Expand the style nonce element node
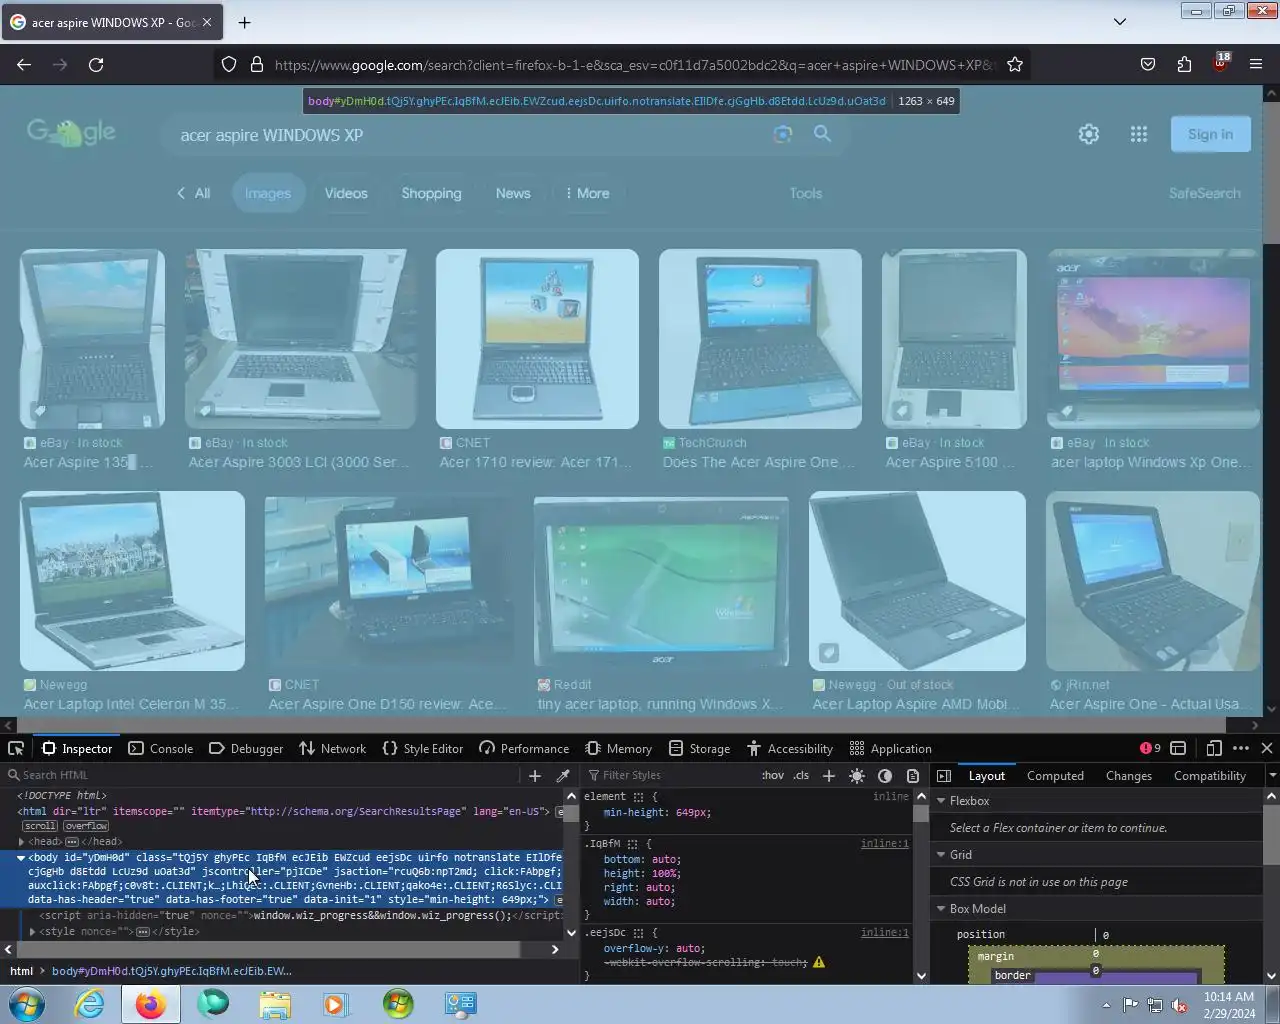The width and height of the screenshot is (1280, 1024). (x=33, y=932)
